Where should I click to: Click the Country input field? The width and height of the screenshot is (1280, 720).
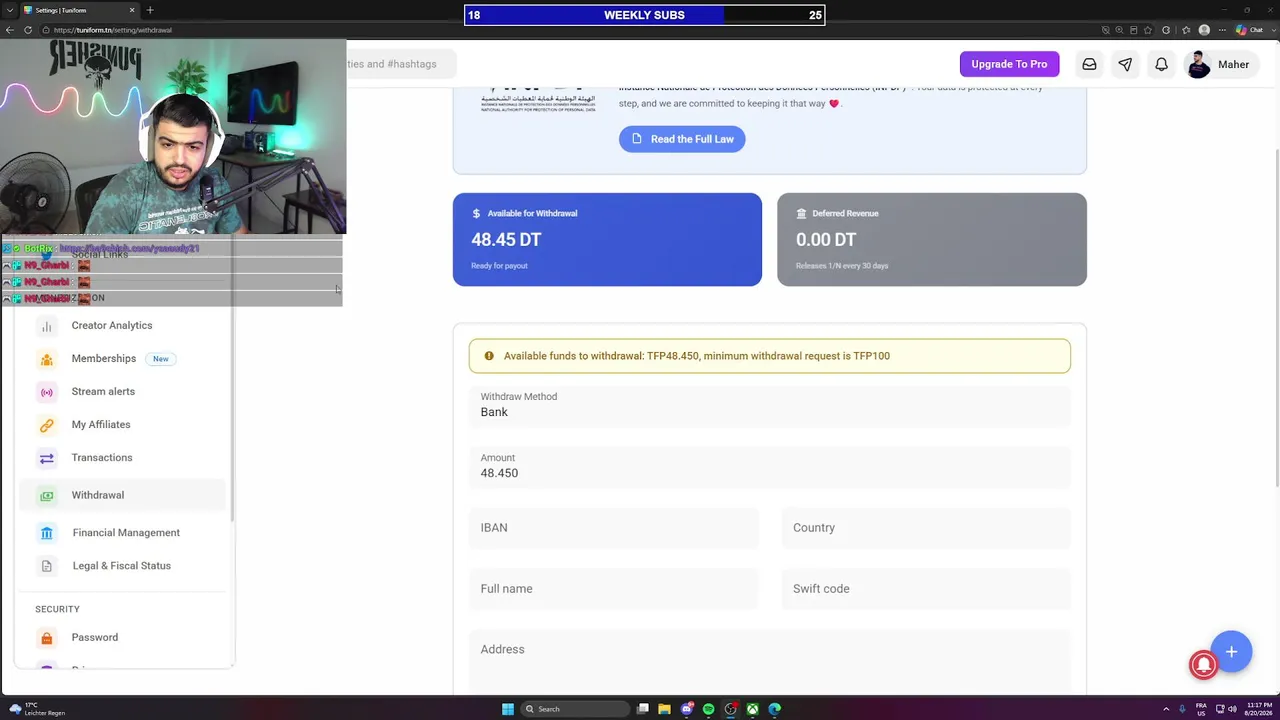pyautogui.click(x=926, y=528)
